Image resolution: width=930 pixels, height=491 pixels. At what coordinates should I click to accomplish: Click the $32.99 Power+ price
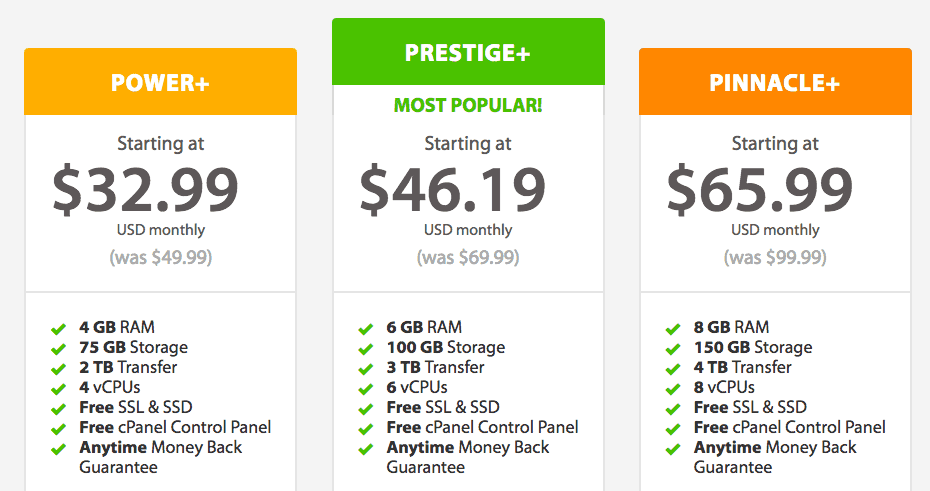pyautogui.click(x=146, y=189)
